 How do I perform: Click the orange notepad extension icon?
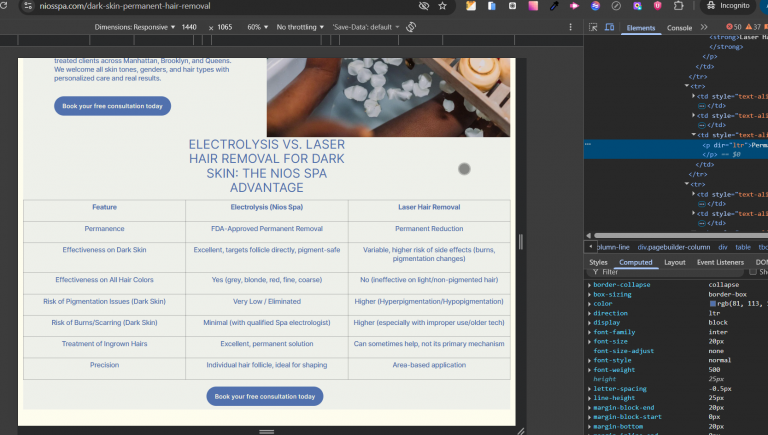[x=471, y=6]
